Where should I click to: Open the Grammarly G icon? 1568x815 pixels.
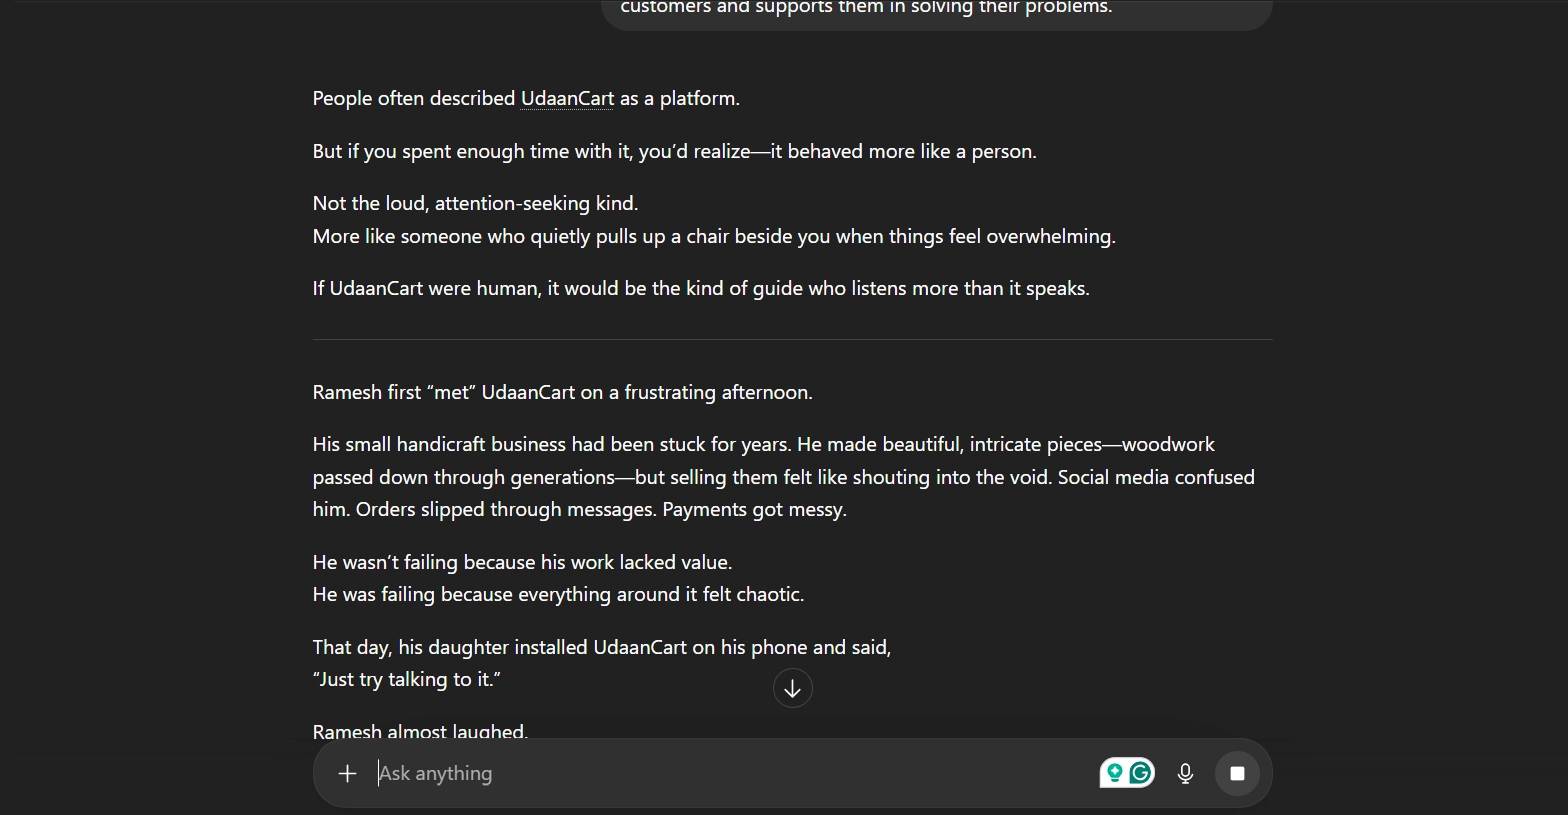[x=1140, y=772]
